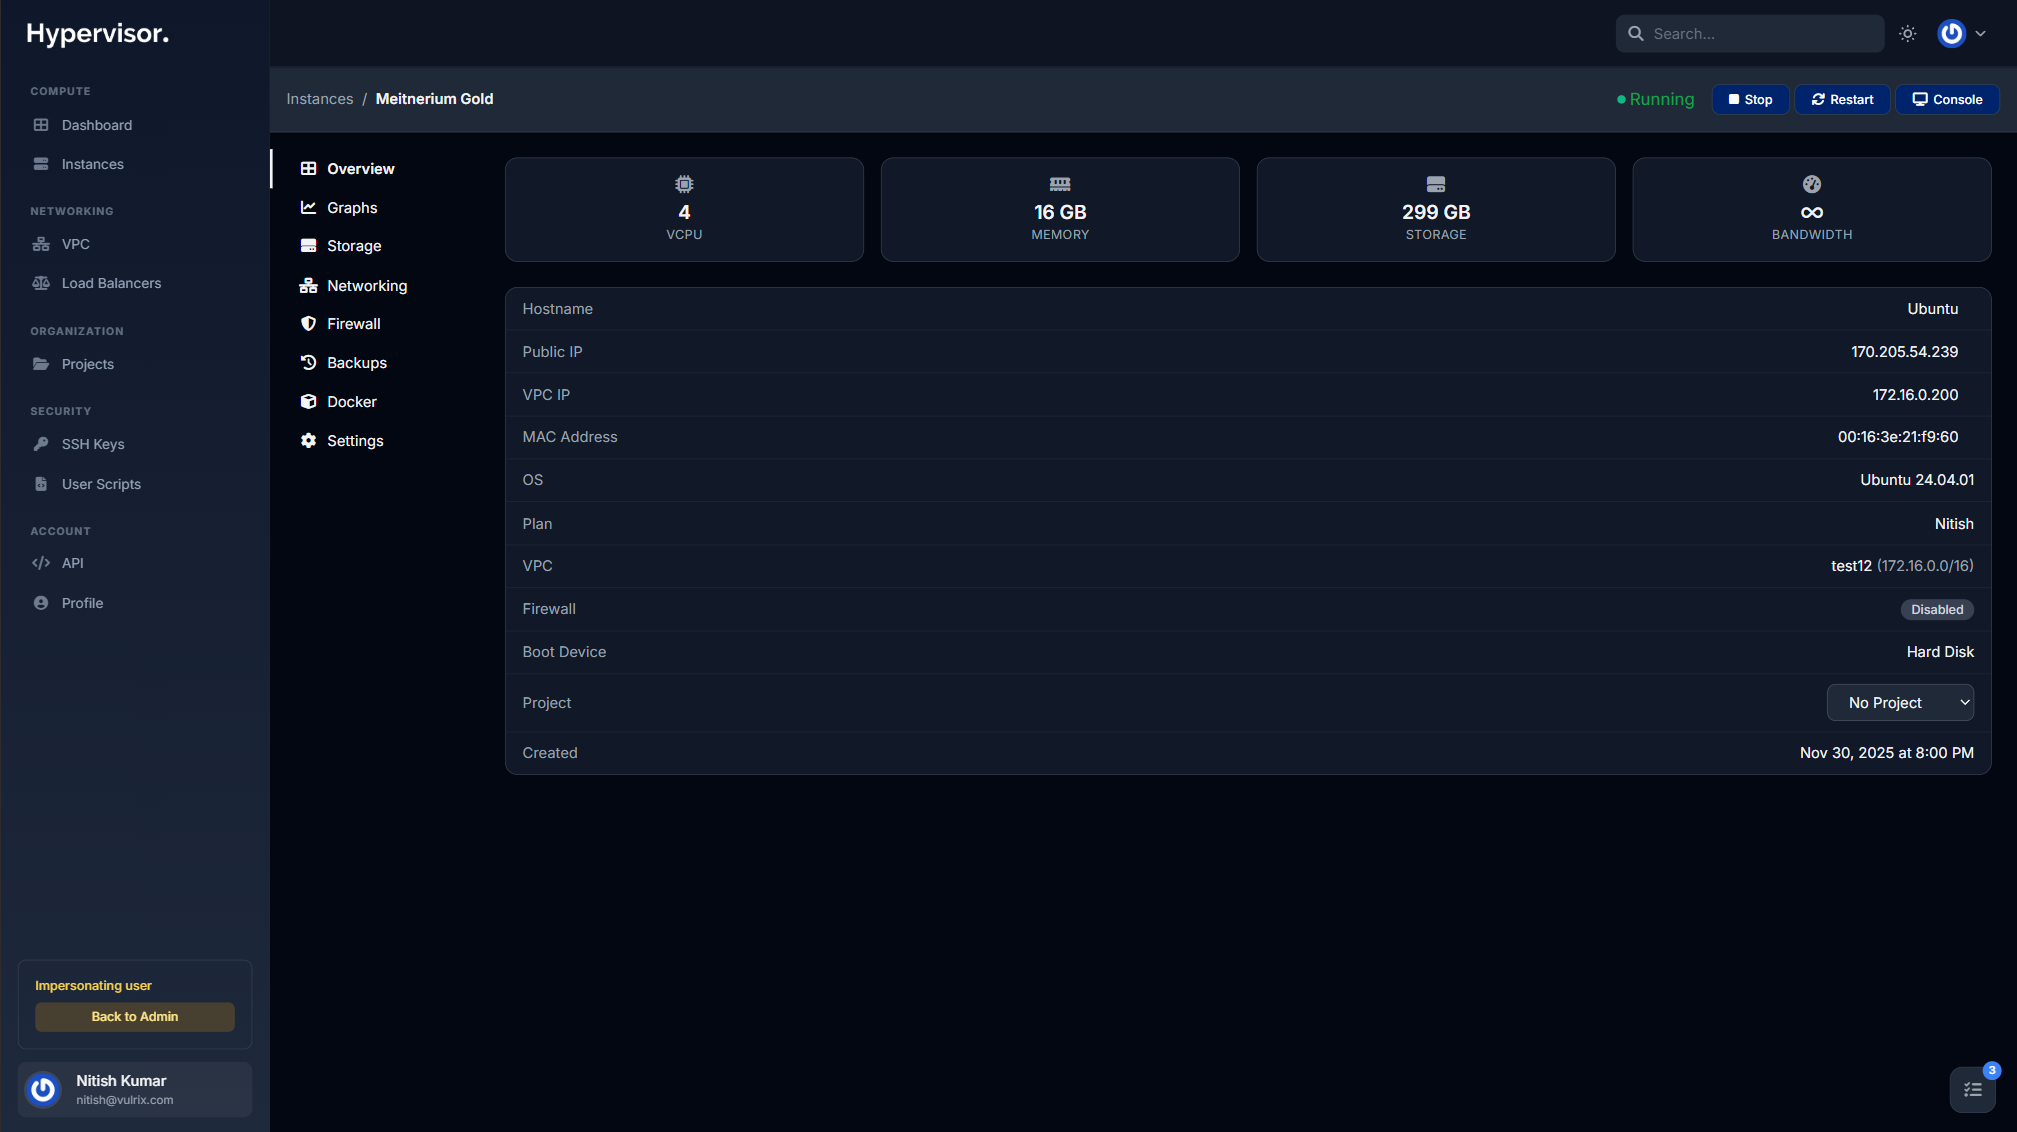
Task: Open the Instances section in sidebar
Action: pyautogui.click(x=92, y=163)
